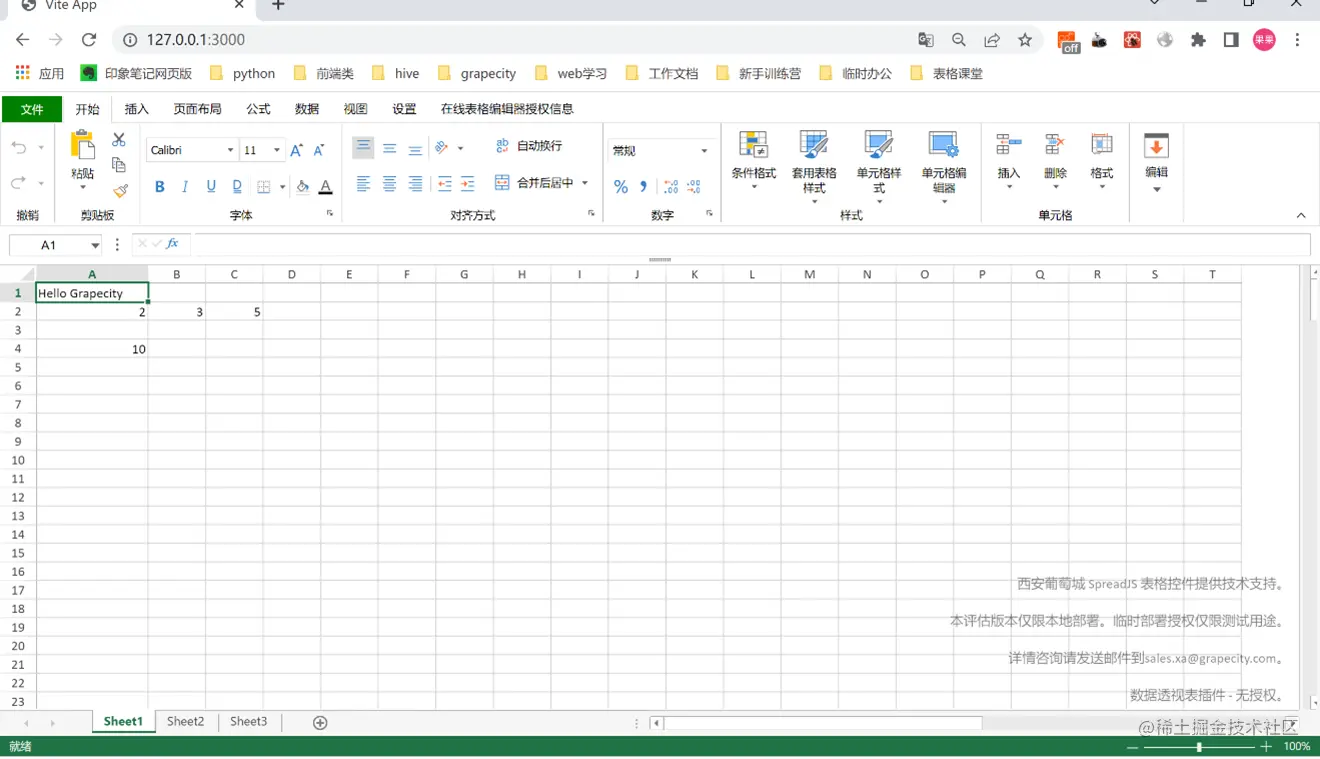Decrease font size with the smaller A icon
The image size is (1320, 759).
(319, 150)
